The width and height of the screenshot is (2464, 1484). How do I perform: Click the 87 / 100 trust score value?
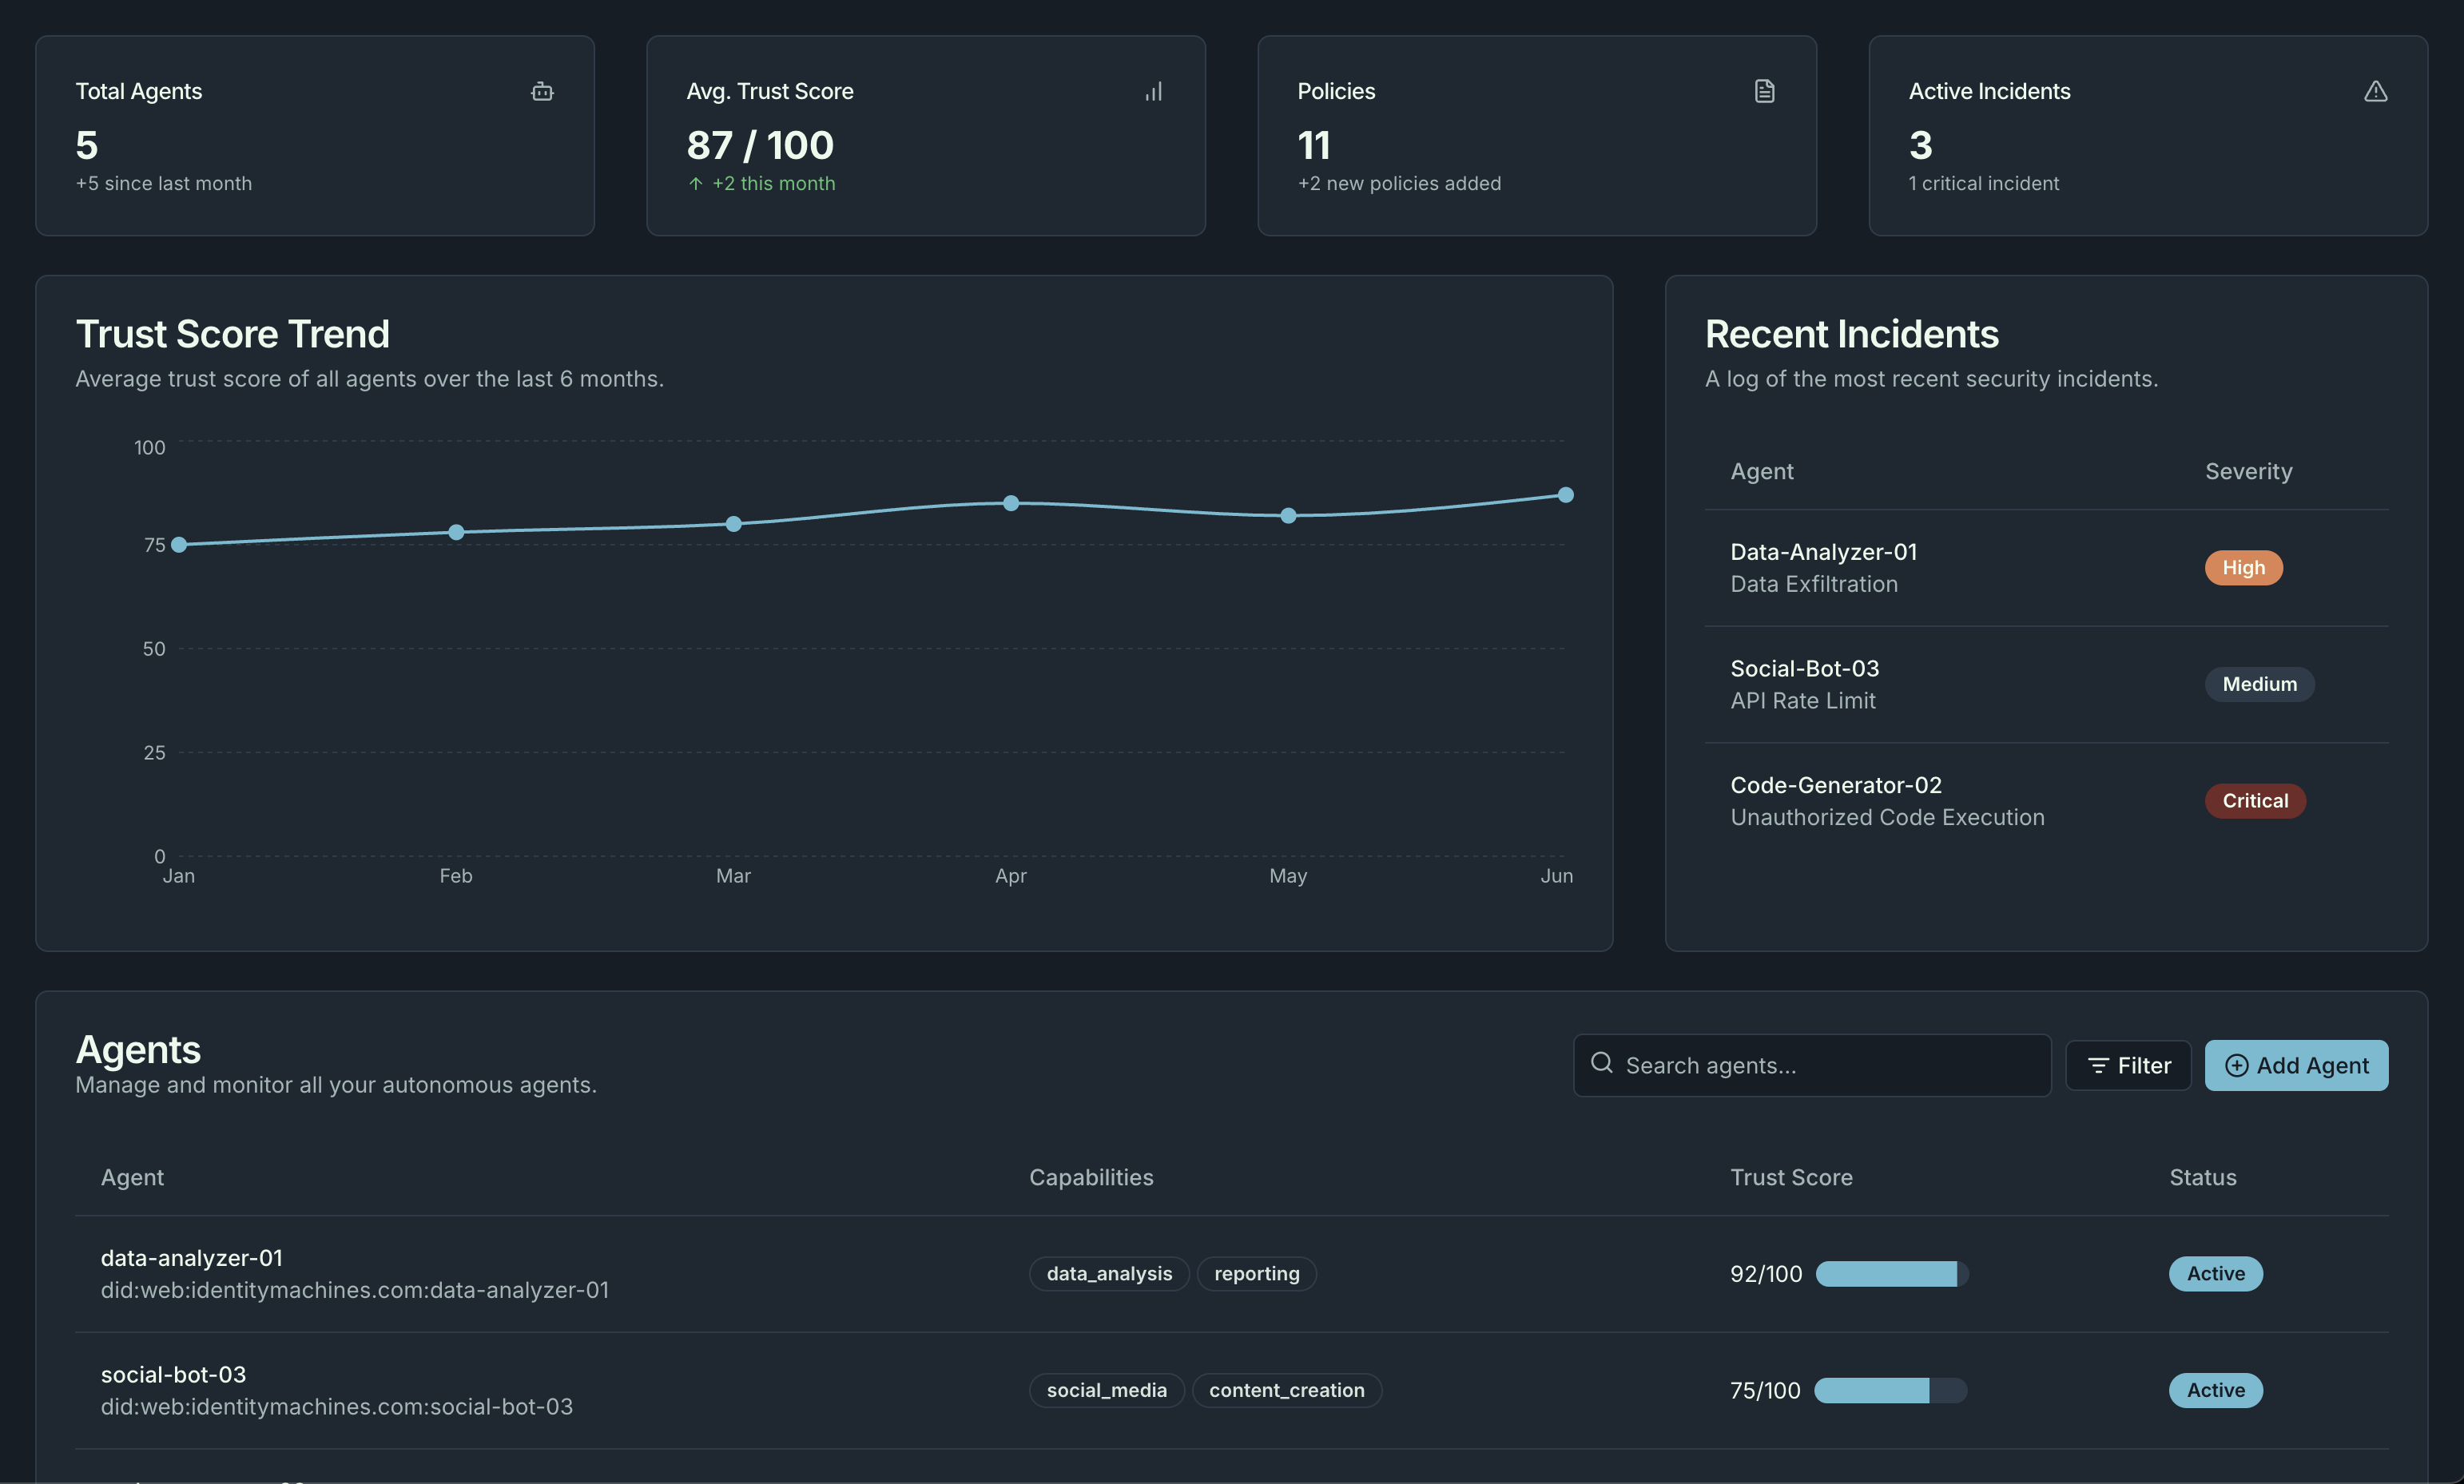click(x=759, y=145)
